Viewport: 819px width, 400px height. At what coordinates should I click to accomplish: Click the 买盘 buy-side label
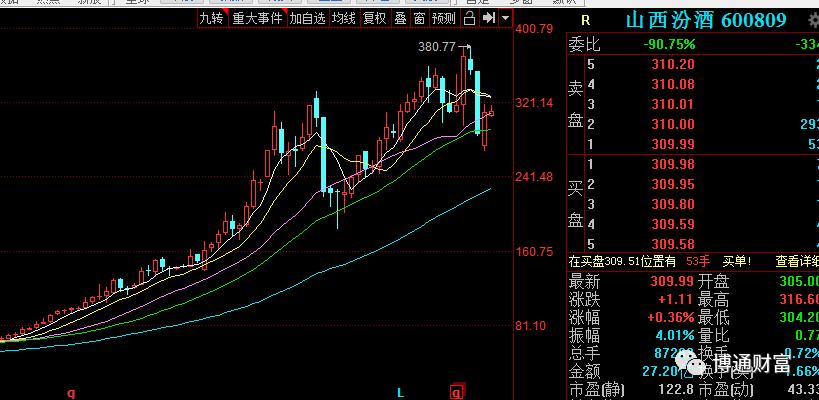click(x=576, y=204)
